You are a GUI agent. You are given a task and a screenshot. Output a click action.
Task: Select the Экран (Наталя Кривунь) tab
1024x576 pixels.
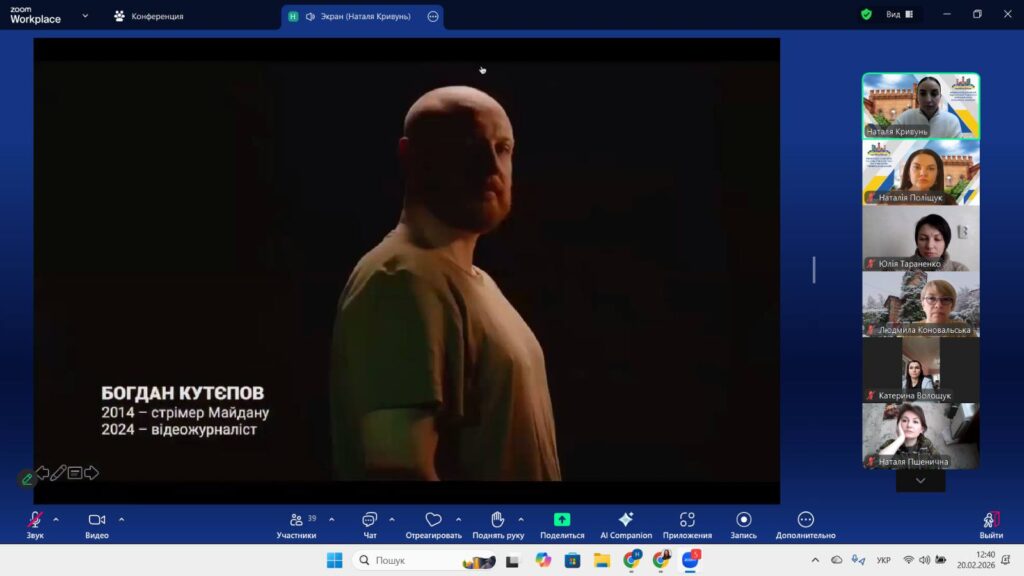tap(357, 16)
